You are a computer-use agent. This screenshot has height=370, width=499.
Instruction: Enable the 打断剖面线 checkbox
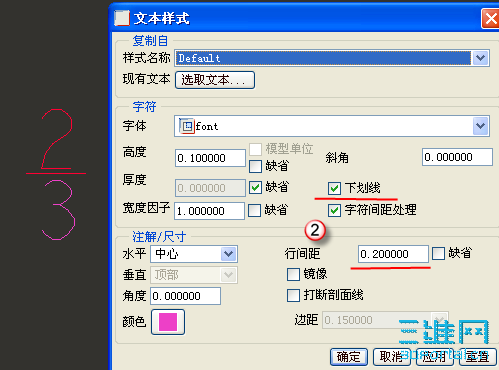pyautogui.click(x=293, y=295)
